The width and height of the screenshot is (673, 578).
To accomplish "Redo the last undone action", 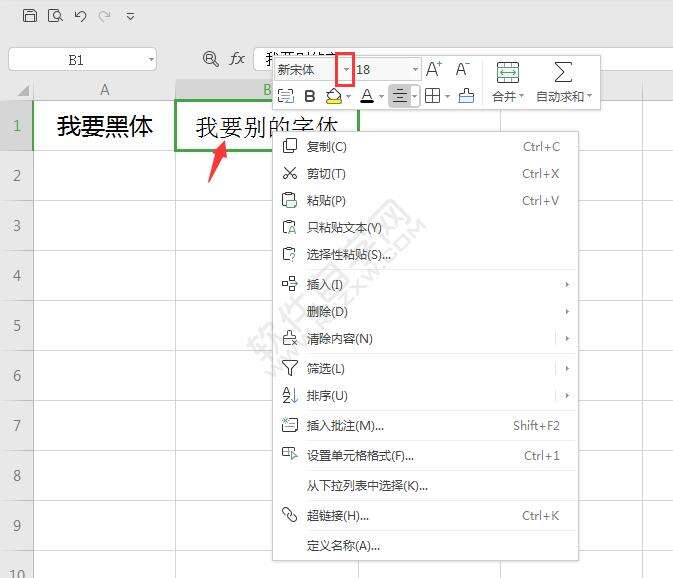I will coord(104,16).
